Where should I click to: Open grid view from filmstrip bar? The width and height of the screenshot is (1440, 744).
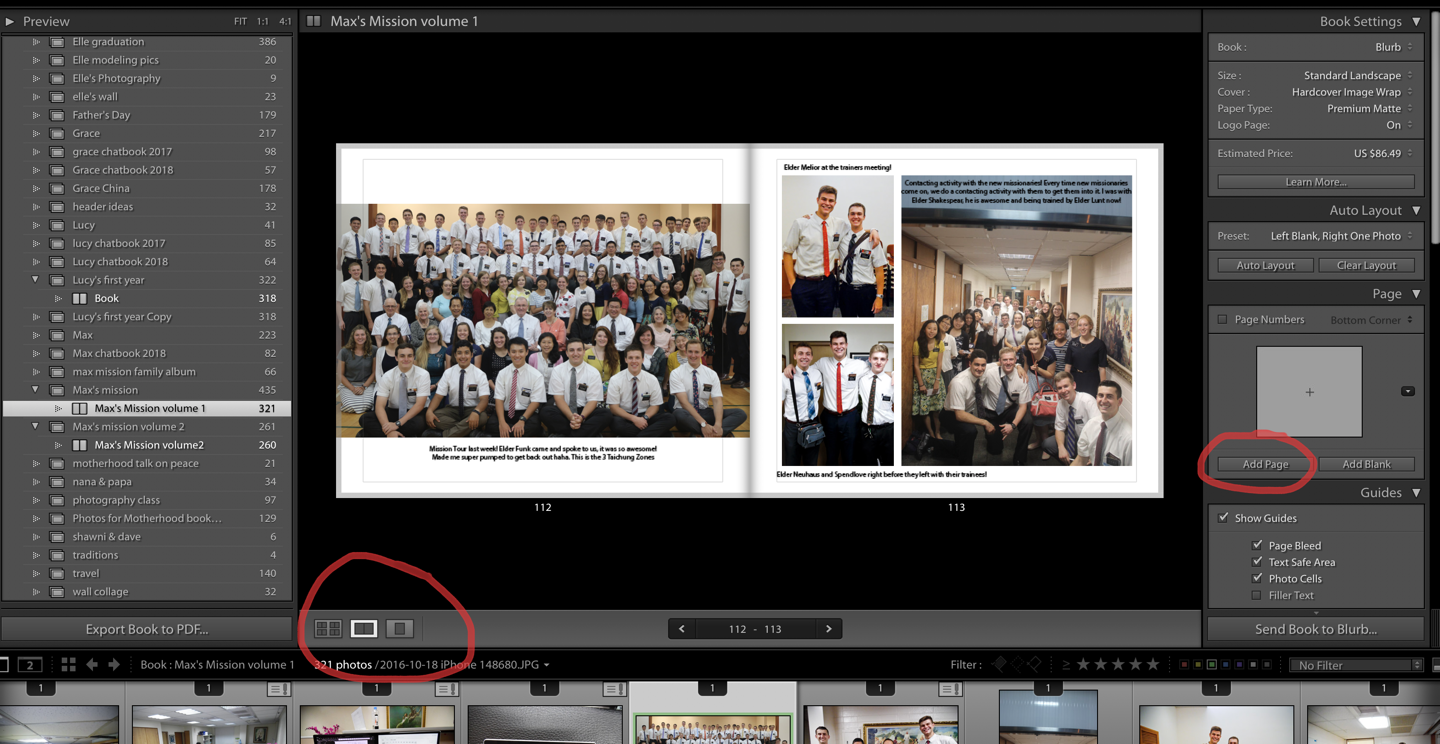[68, 664]
